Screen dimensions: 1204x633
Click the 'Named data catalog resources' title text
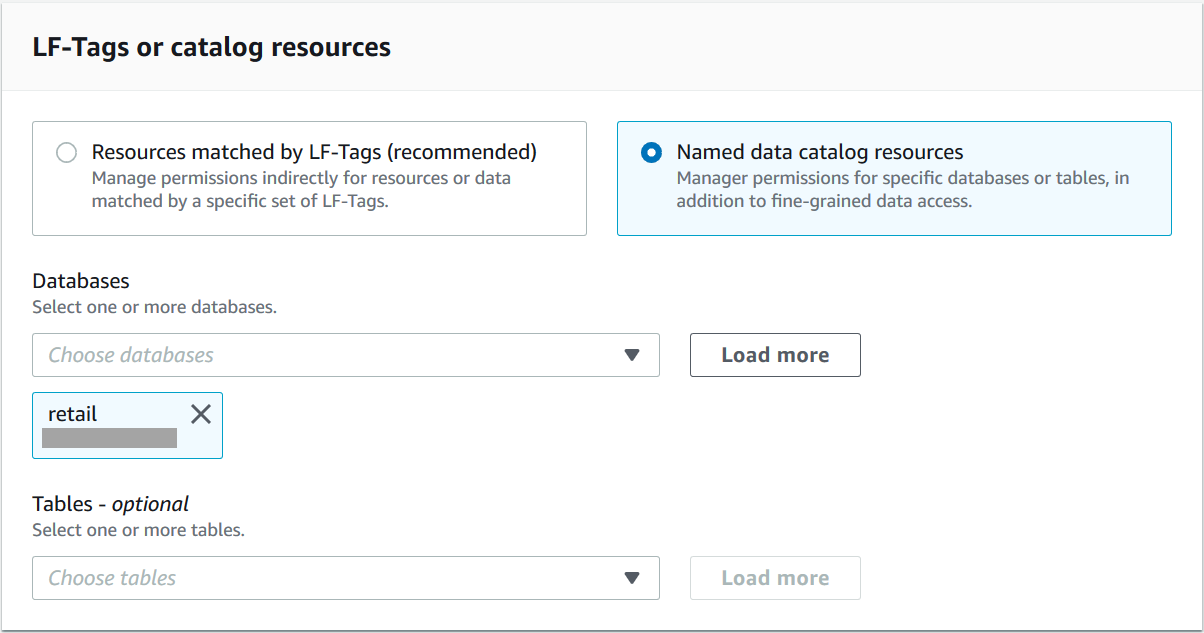point(820,152)
